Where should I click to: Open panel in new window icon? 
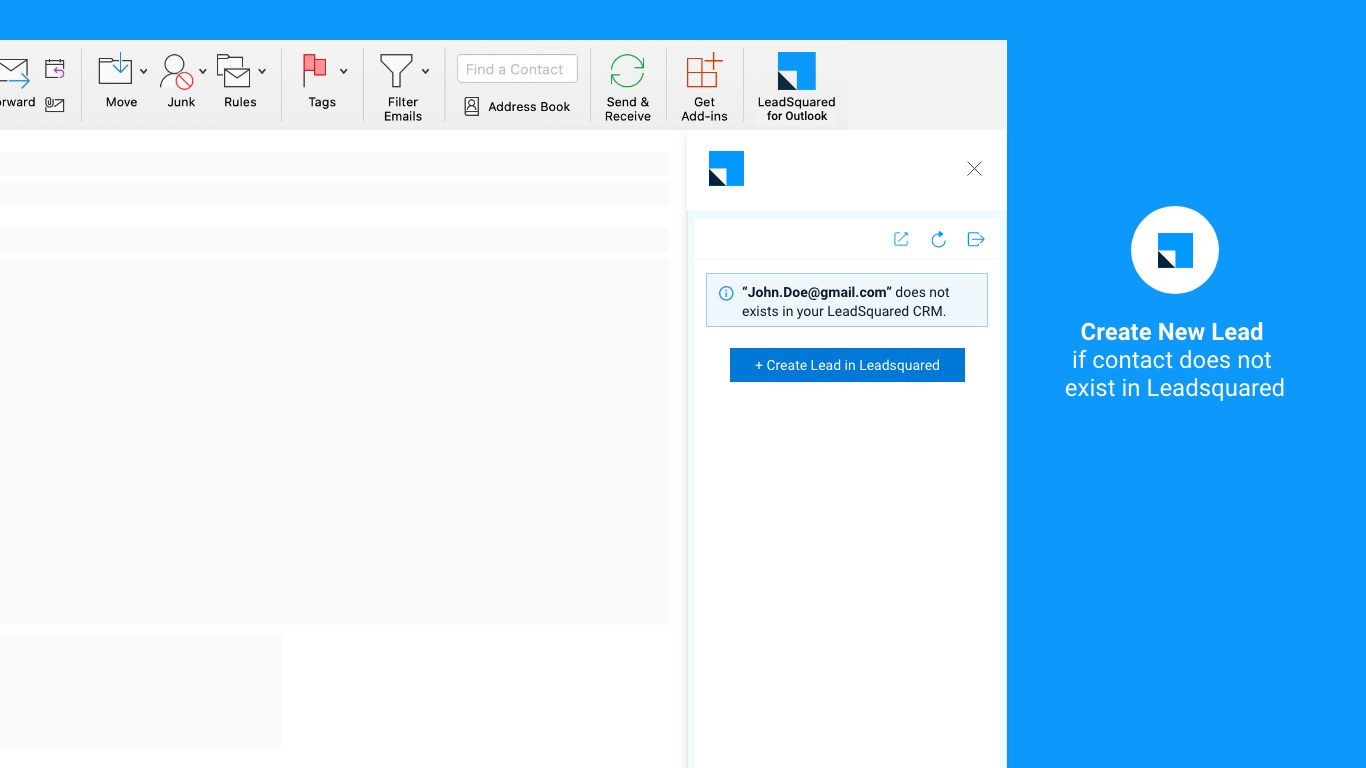pyautogui.click(x=901, y=239)
